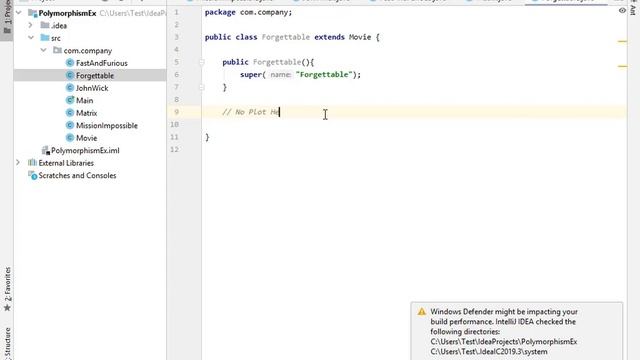Click the MissionImpossible class icon
The height and width of the screenshot is (360, 640).
tap(70, 125)
